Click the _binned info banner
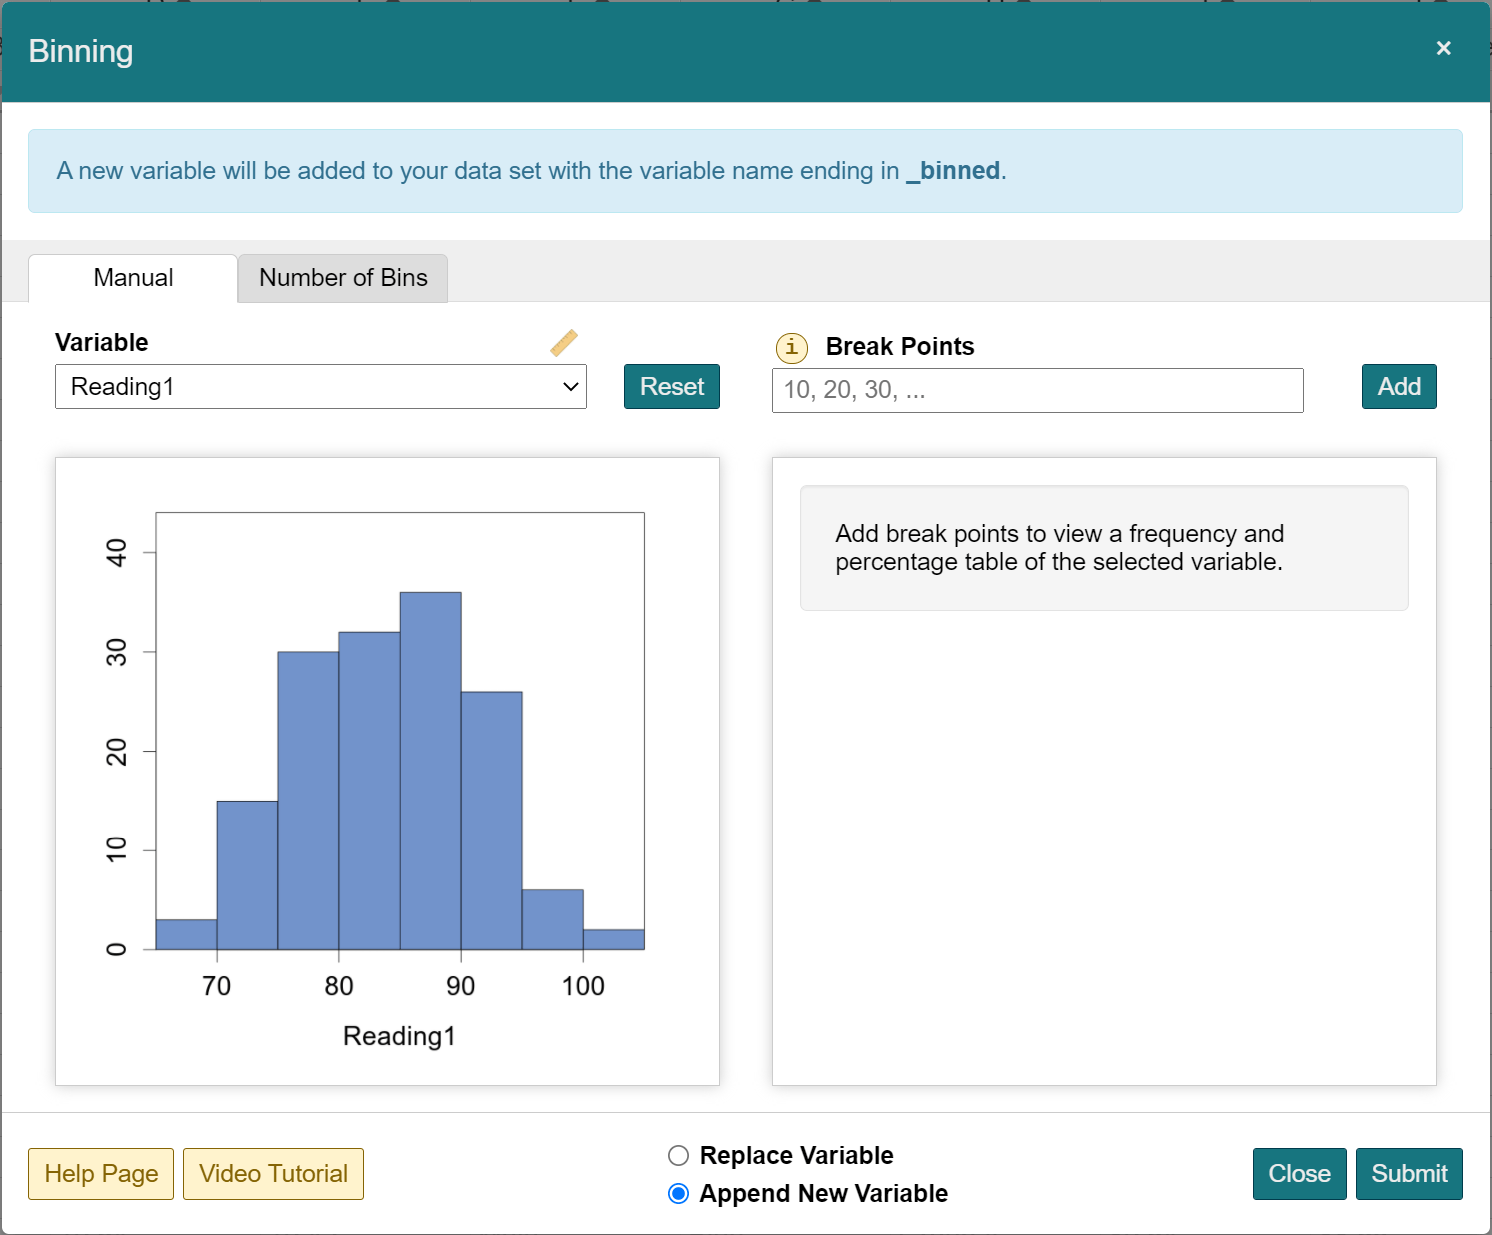Screen dimensions: 1492x1235 click(745, 171)
